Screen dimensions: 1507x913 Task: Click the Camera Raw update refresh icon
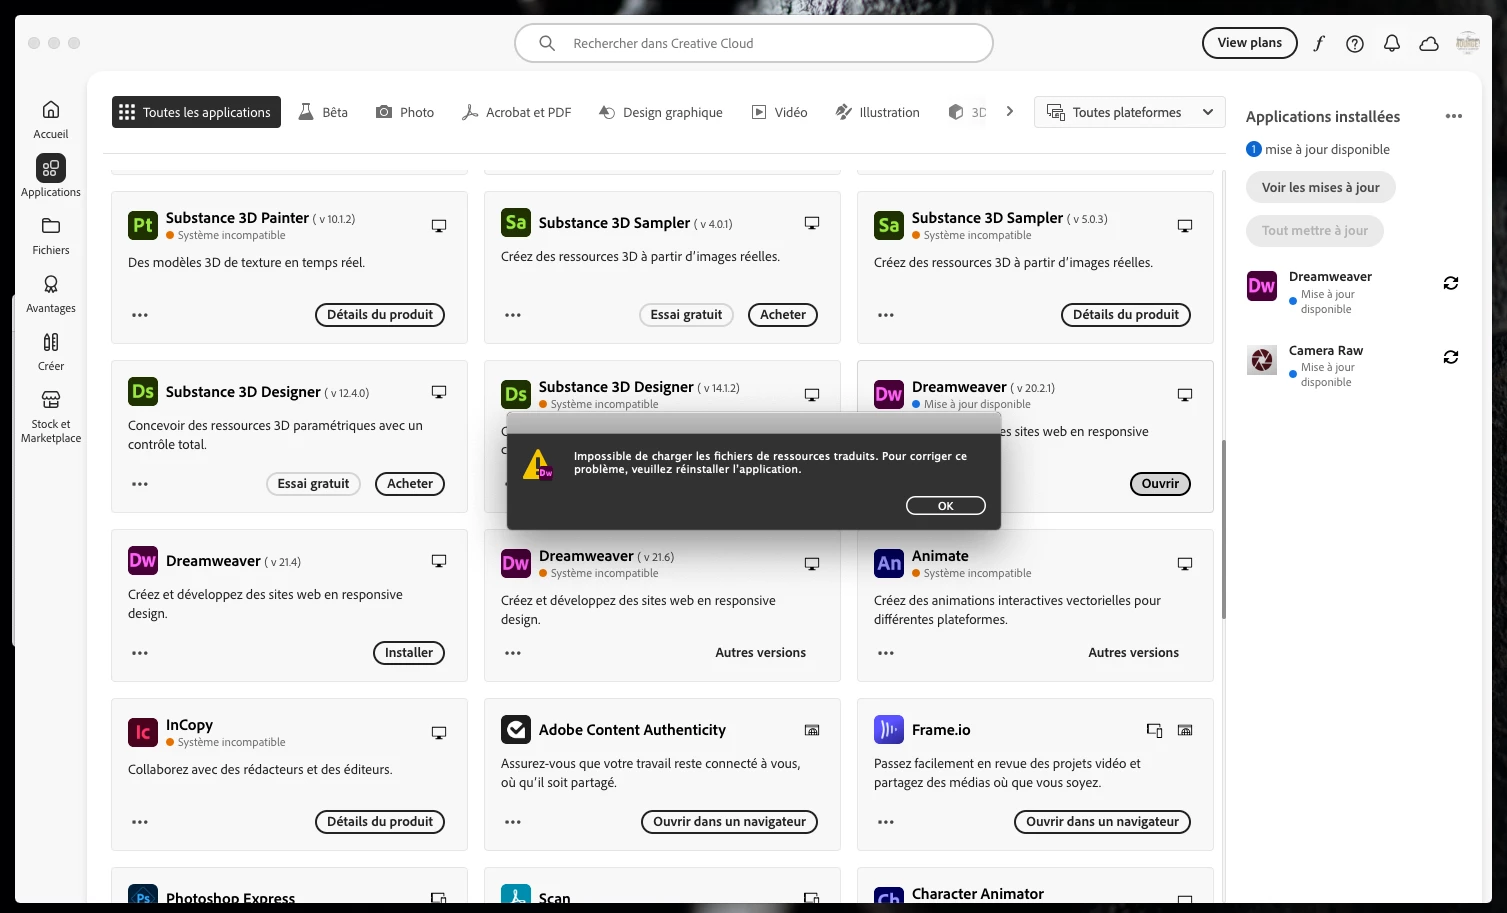click(1451, 357)
